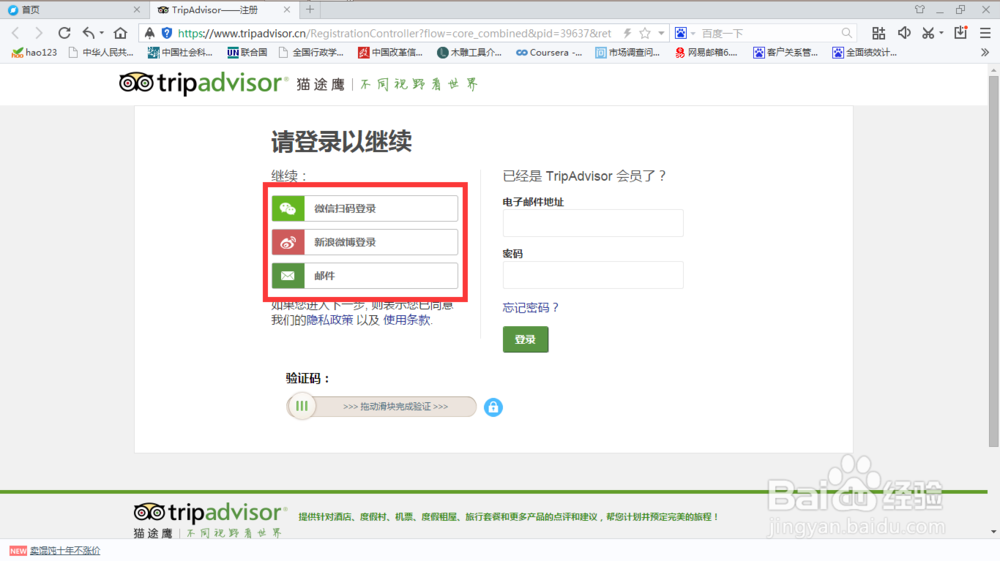Open the 客户关系管... bookmark
The image size is (1000, 561).
pyautogui.click(x=786, y=52)
